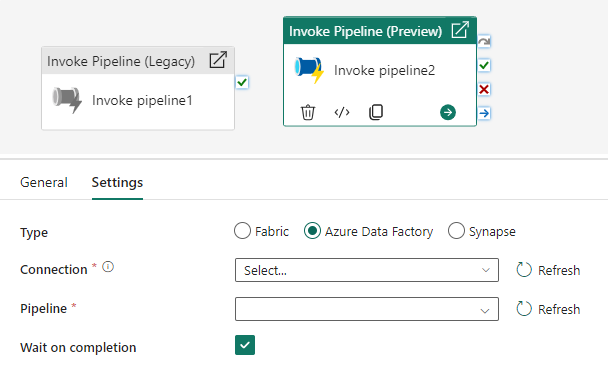Switch to the General tab
The height and width of the screenshot is (389, 608).
click(44, 182)
